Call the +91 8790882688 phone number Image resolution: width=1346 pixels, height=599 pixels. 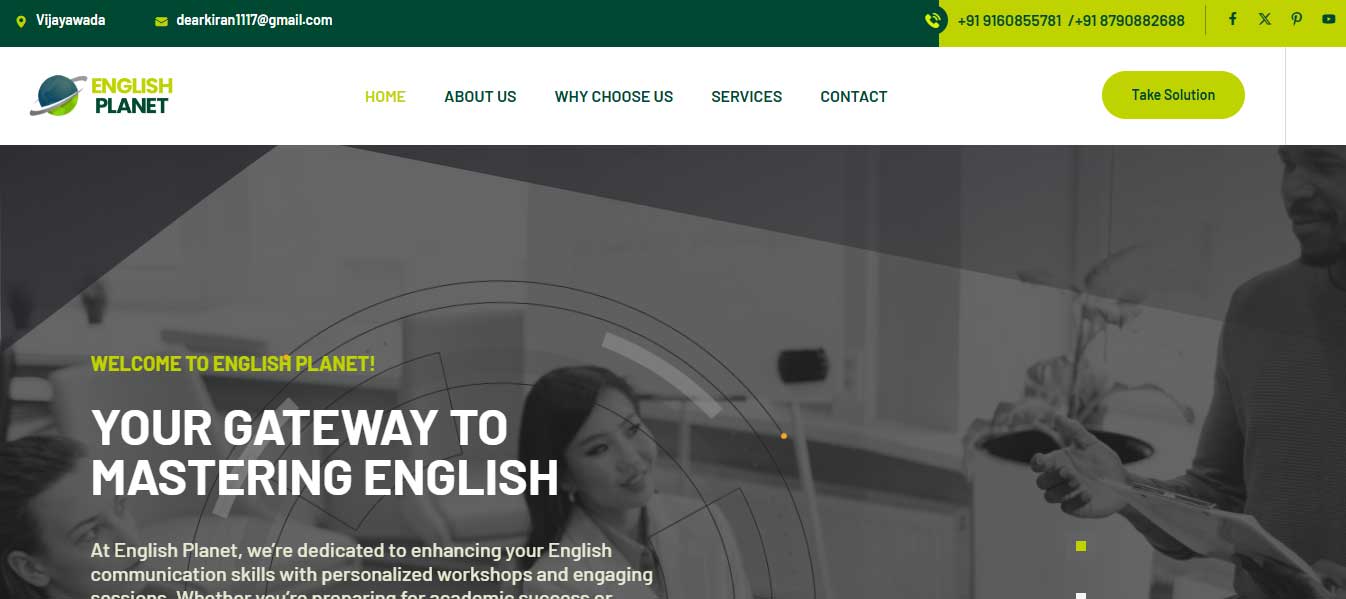1130,21
